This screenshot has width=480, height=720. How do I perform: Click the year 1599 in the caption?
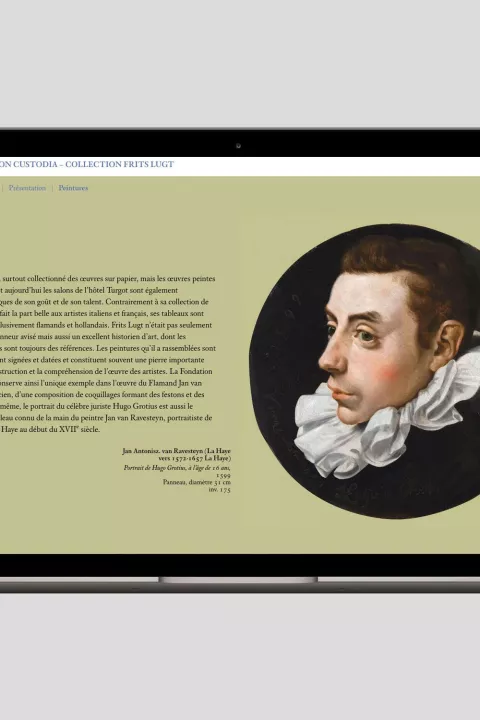pyautogui.click(x=223, y=476)
